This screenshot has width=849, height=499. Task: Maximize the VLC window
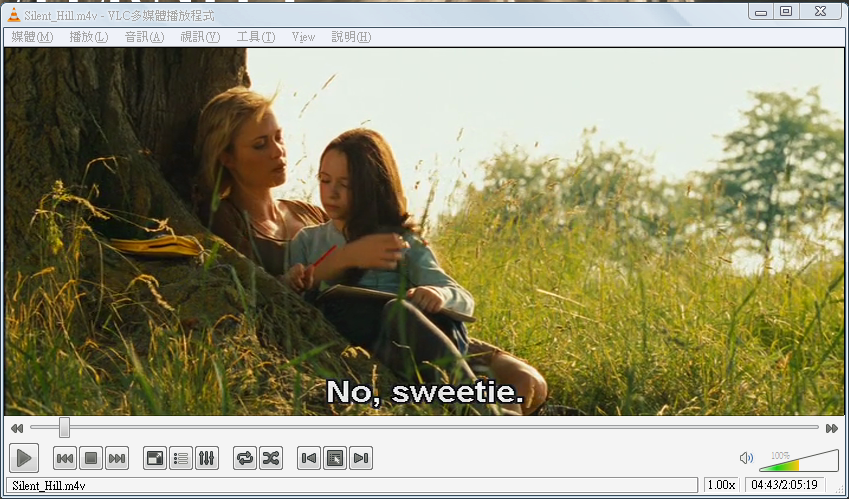786,11
